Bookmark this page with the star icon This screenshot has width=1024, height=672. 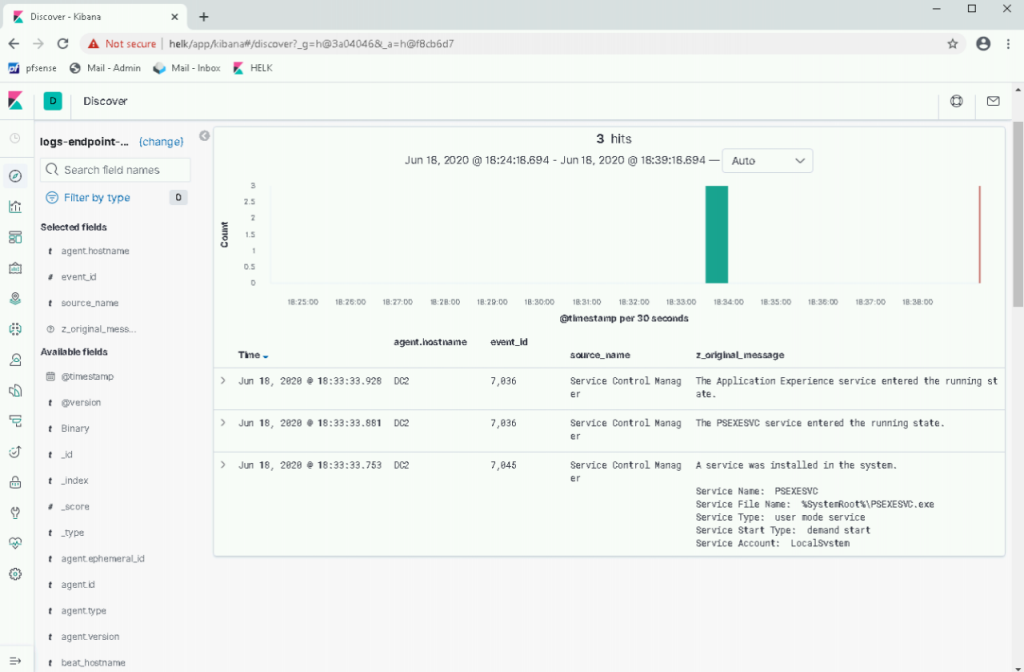(x=952, y=44)
